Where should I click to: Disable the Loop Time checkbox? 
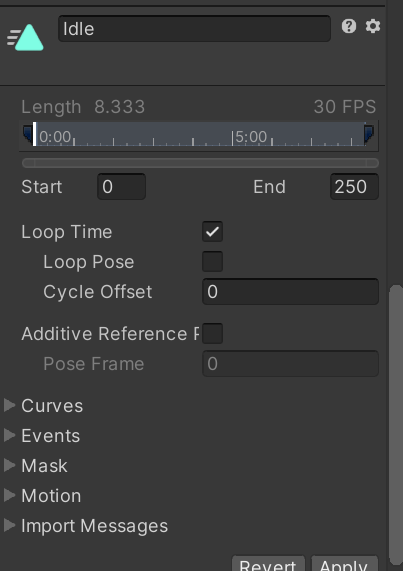(213, 232)
